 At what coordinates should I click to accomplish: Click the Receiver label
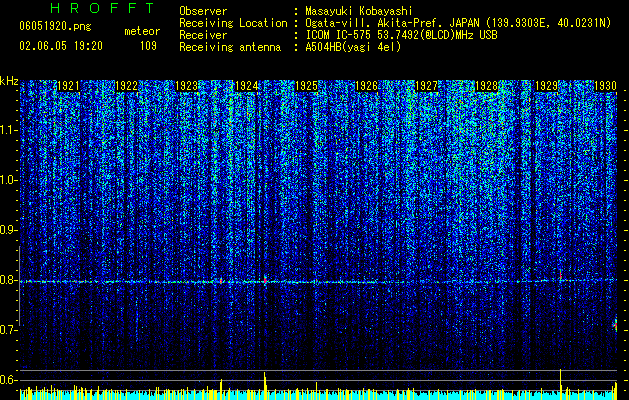[203, 35]
